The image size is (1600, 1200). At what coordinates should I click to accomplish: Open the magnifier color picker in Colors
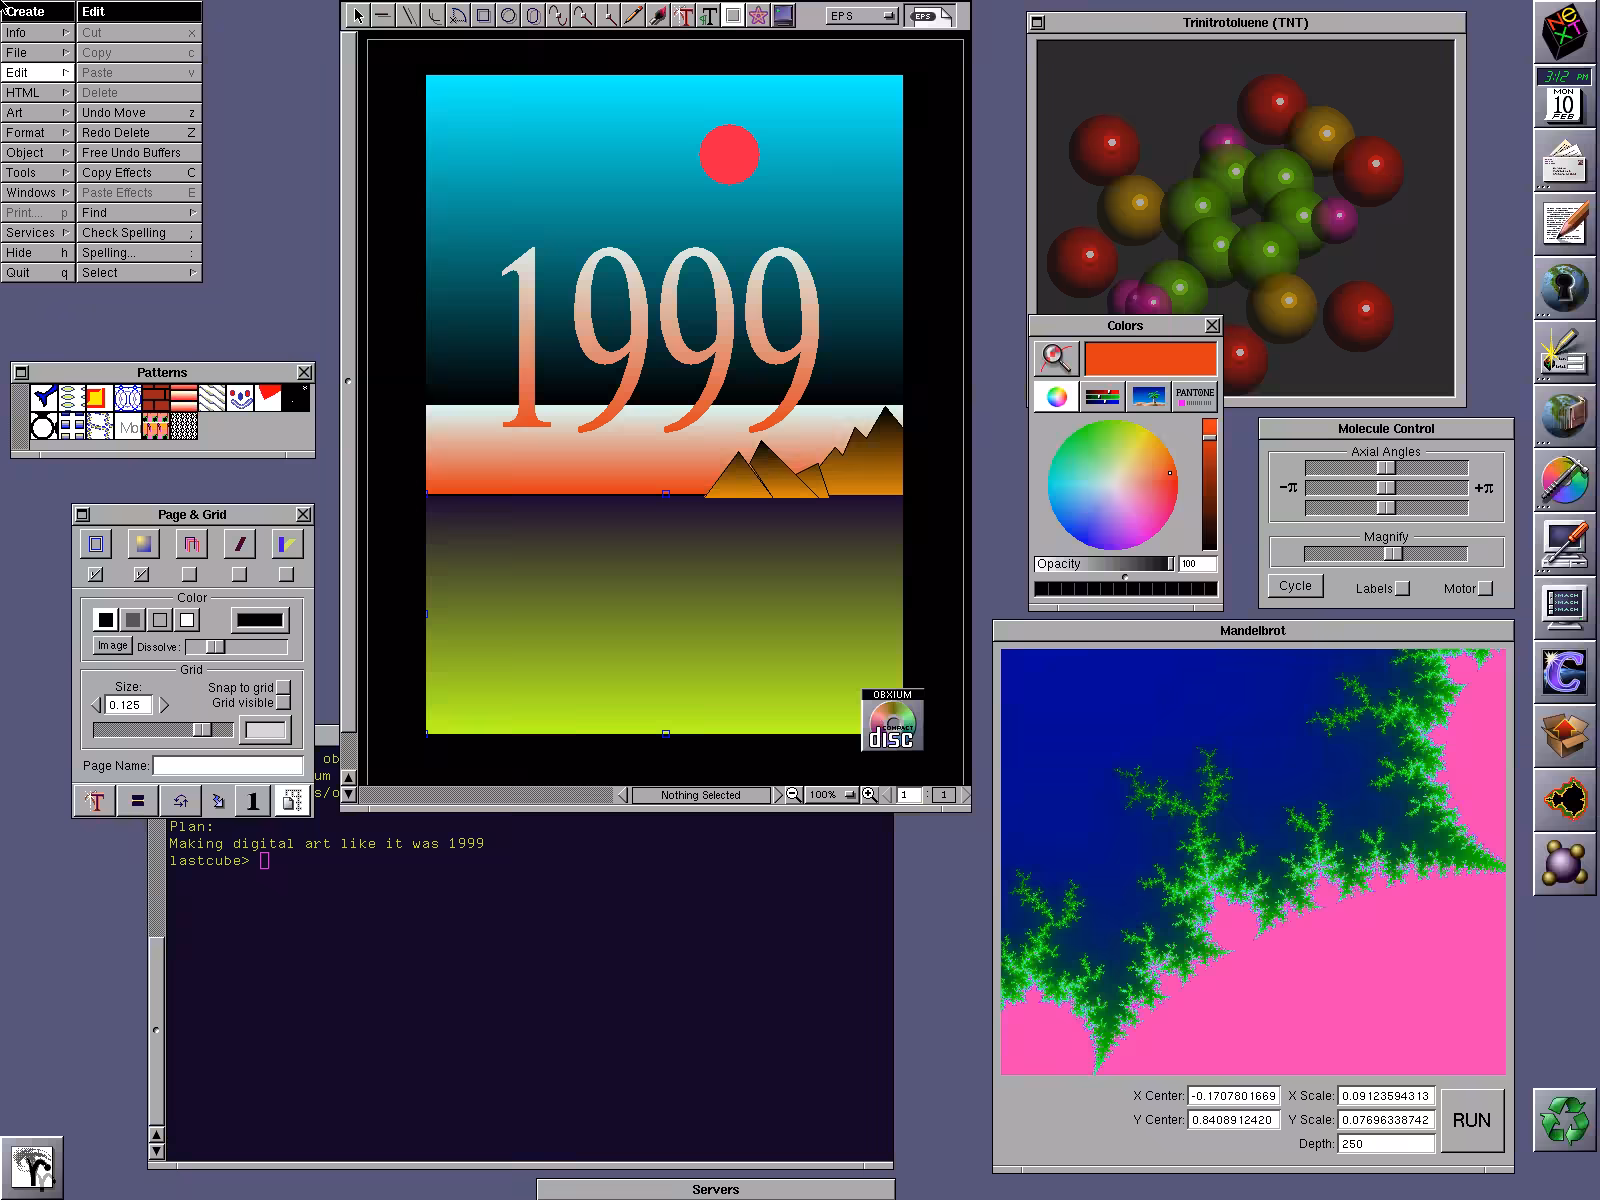(x=1056, y=358)
